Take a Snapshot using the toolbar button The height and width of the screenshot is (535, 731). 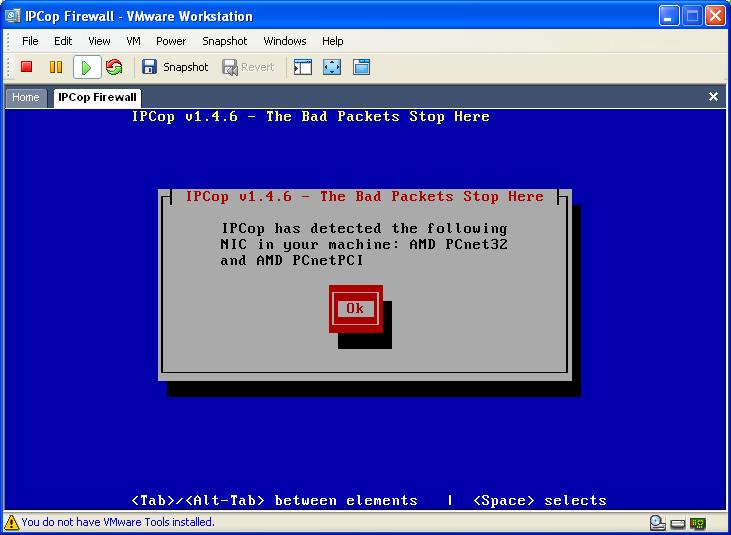coord(175,67)
